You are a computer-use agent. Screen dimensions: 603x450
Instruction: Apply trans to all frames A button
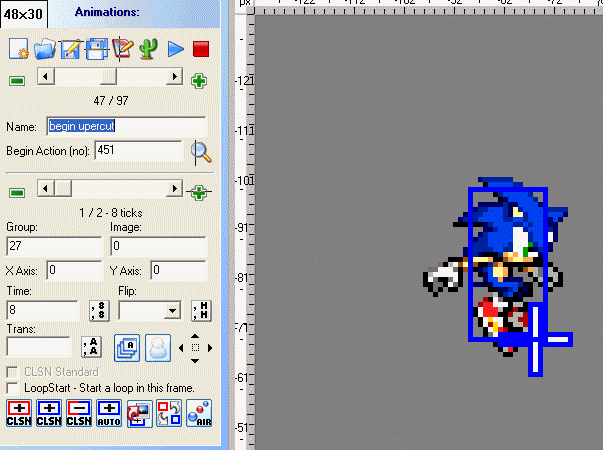pos(92,347)
